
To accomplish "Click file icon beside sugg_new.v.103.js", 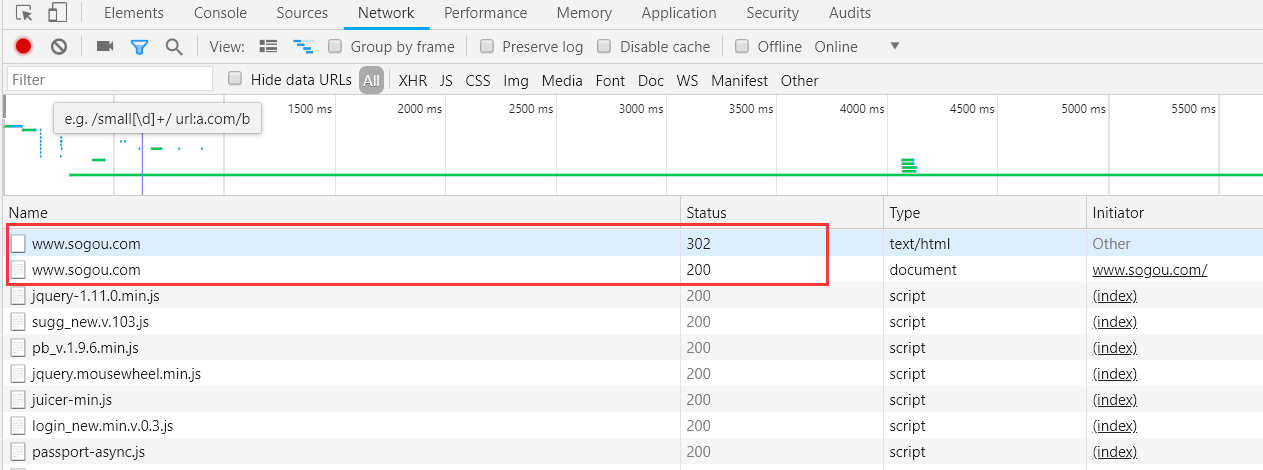I will click(x=18, y=321).
